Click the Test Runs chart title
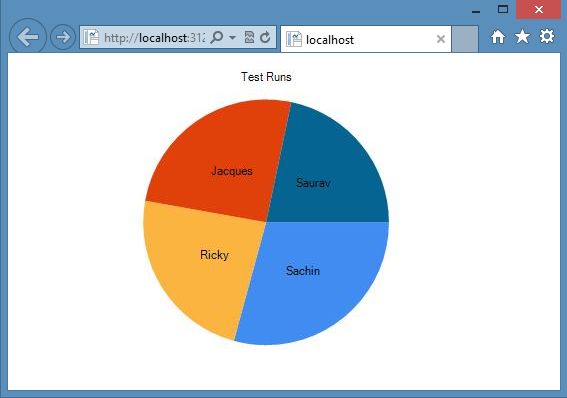Viewport: 567px width, 398px height. (x=266, y=77)
